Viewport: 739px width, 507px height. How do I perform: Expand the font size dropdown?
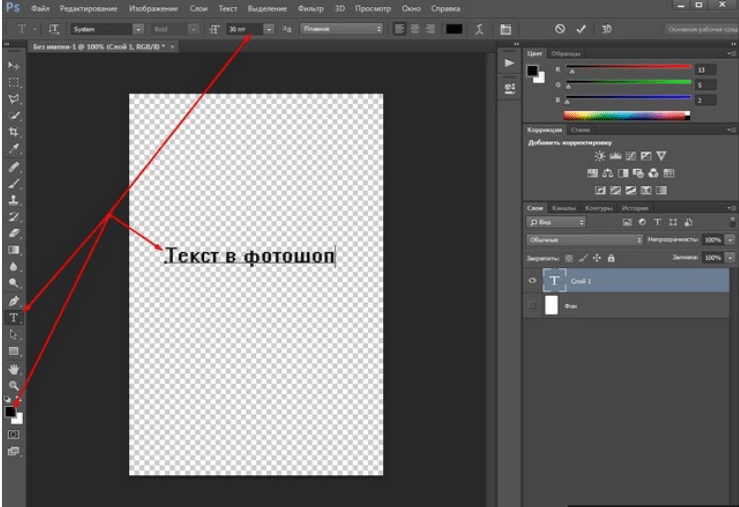click(269, 29)
